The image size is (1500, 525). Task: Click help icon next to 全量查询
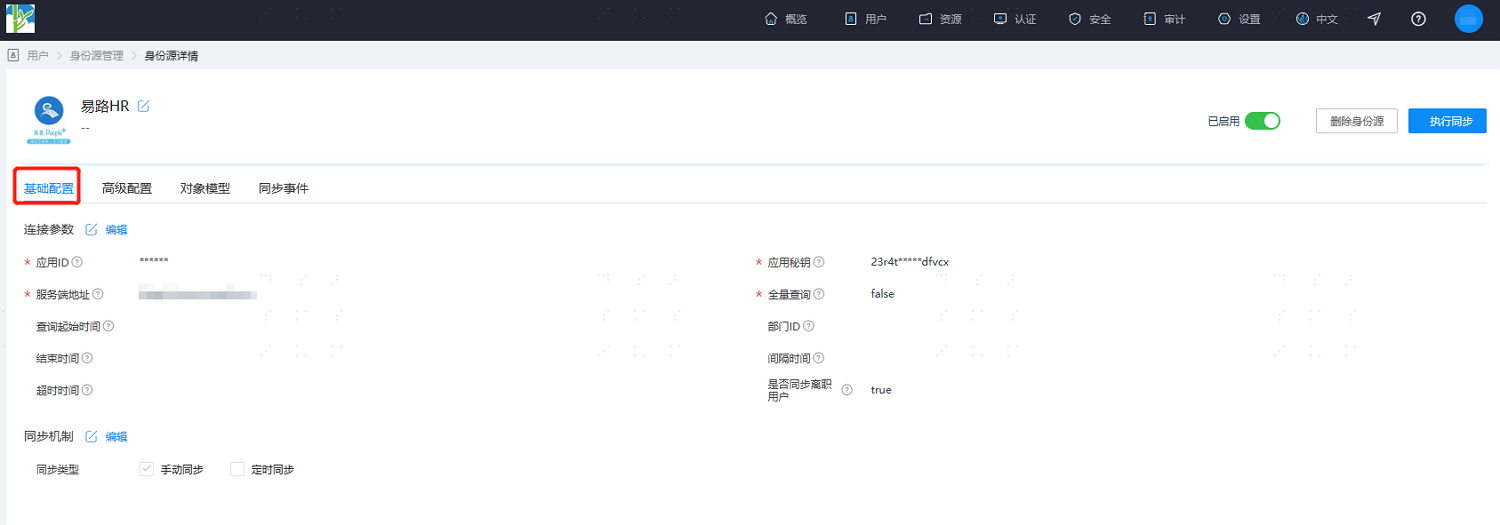coord(819,294)
